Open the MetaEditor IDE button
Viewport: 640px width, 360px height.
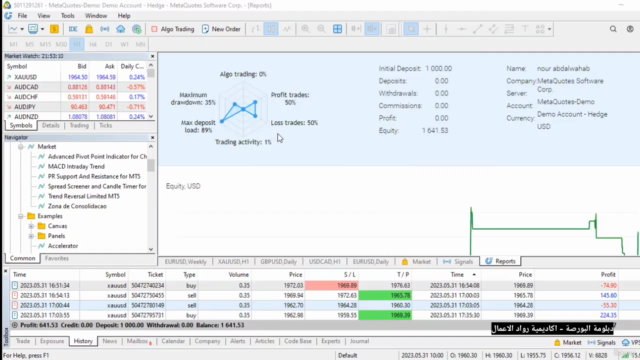(x=73, y=29)
